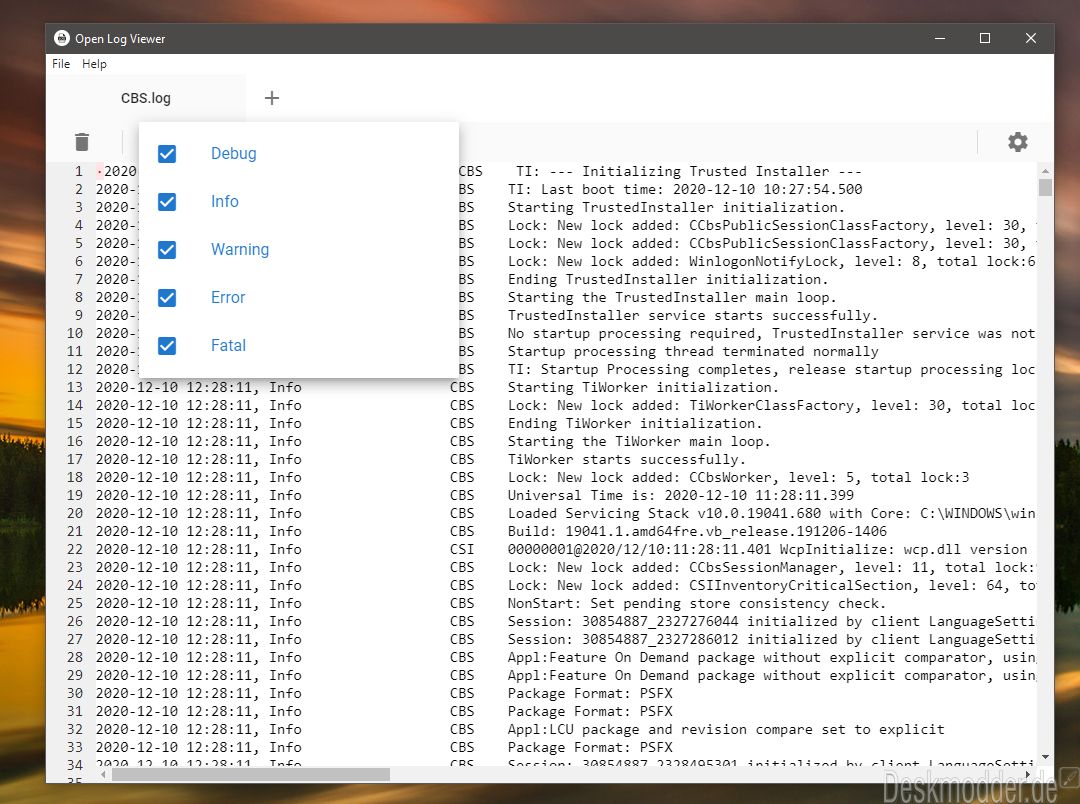Click "Ending TiWorker initialization." message
The width and height of the screenshot is (1080, 804).
pos(635,423)
